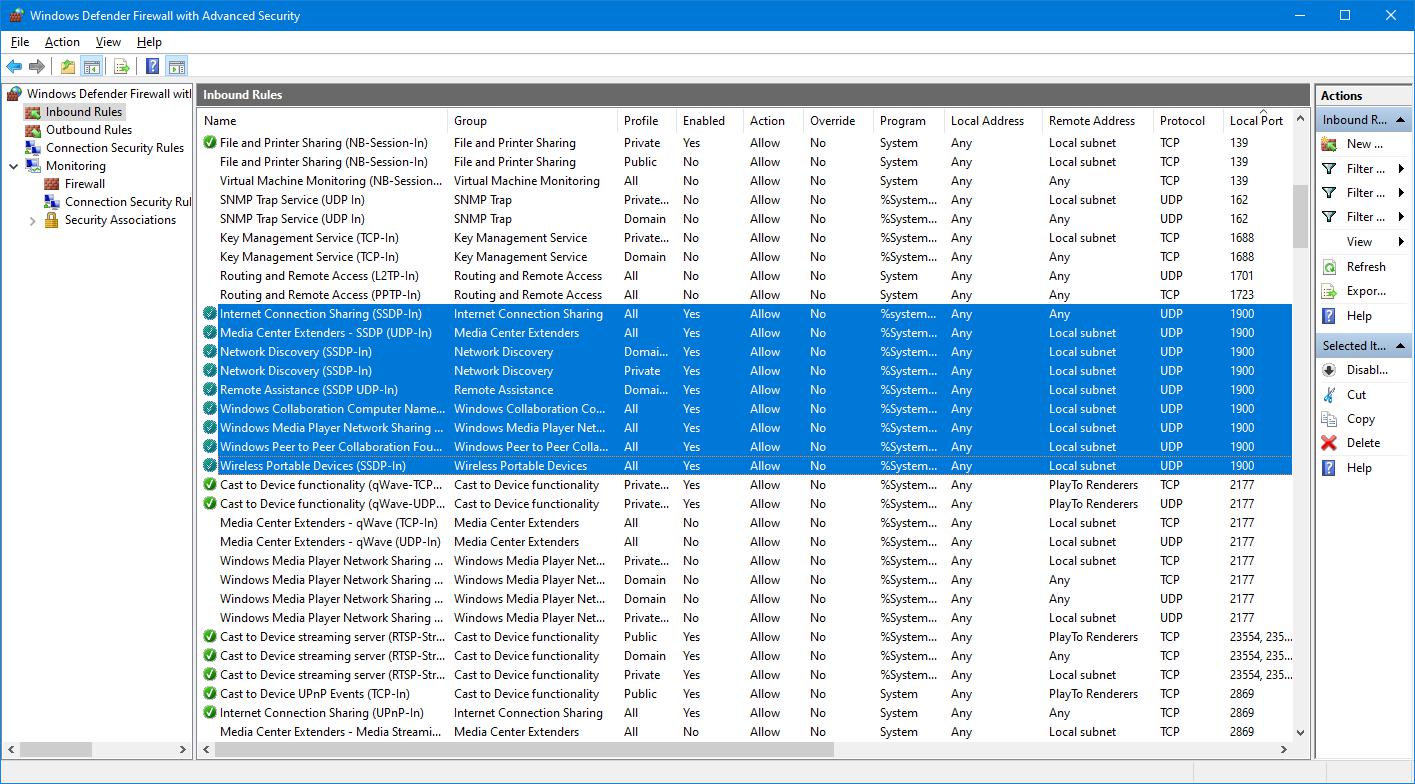1415x784 pixels.
Task: Click Help under the Selected Items section
Action: 1359,467
